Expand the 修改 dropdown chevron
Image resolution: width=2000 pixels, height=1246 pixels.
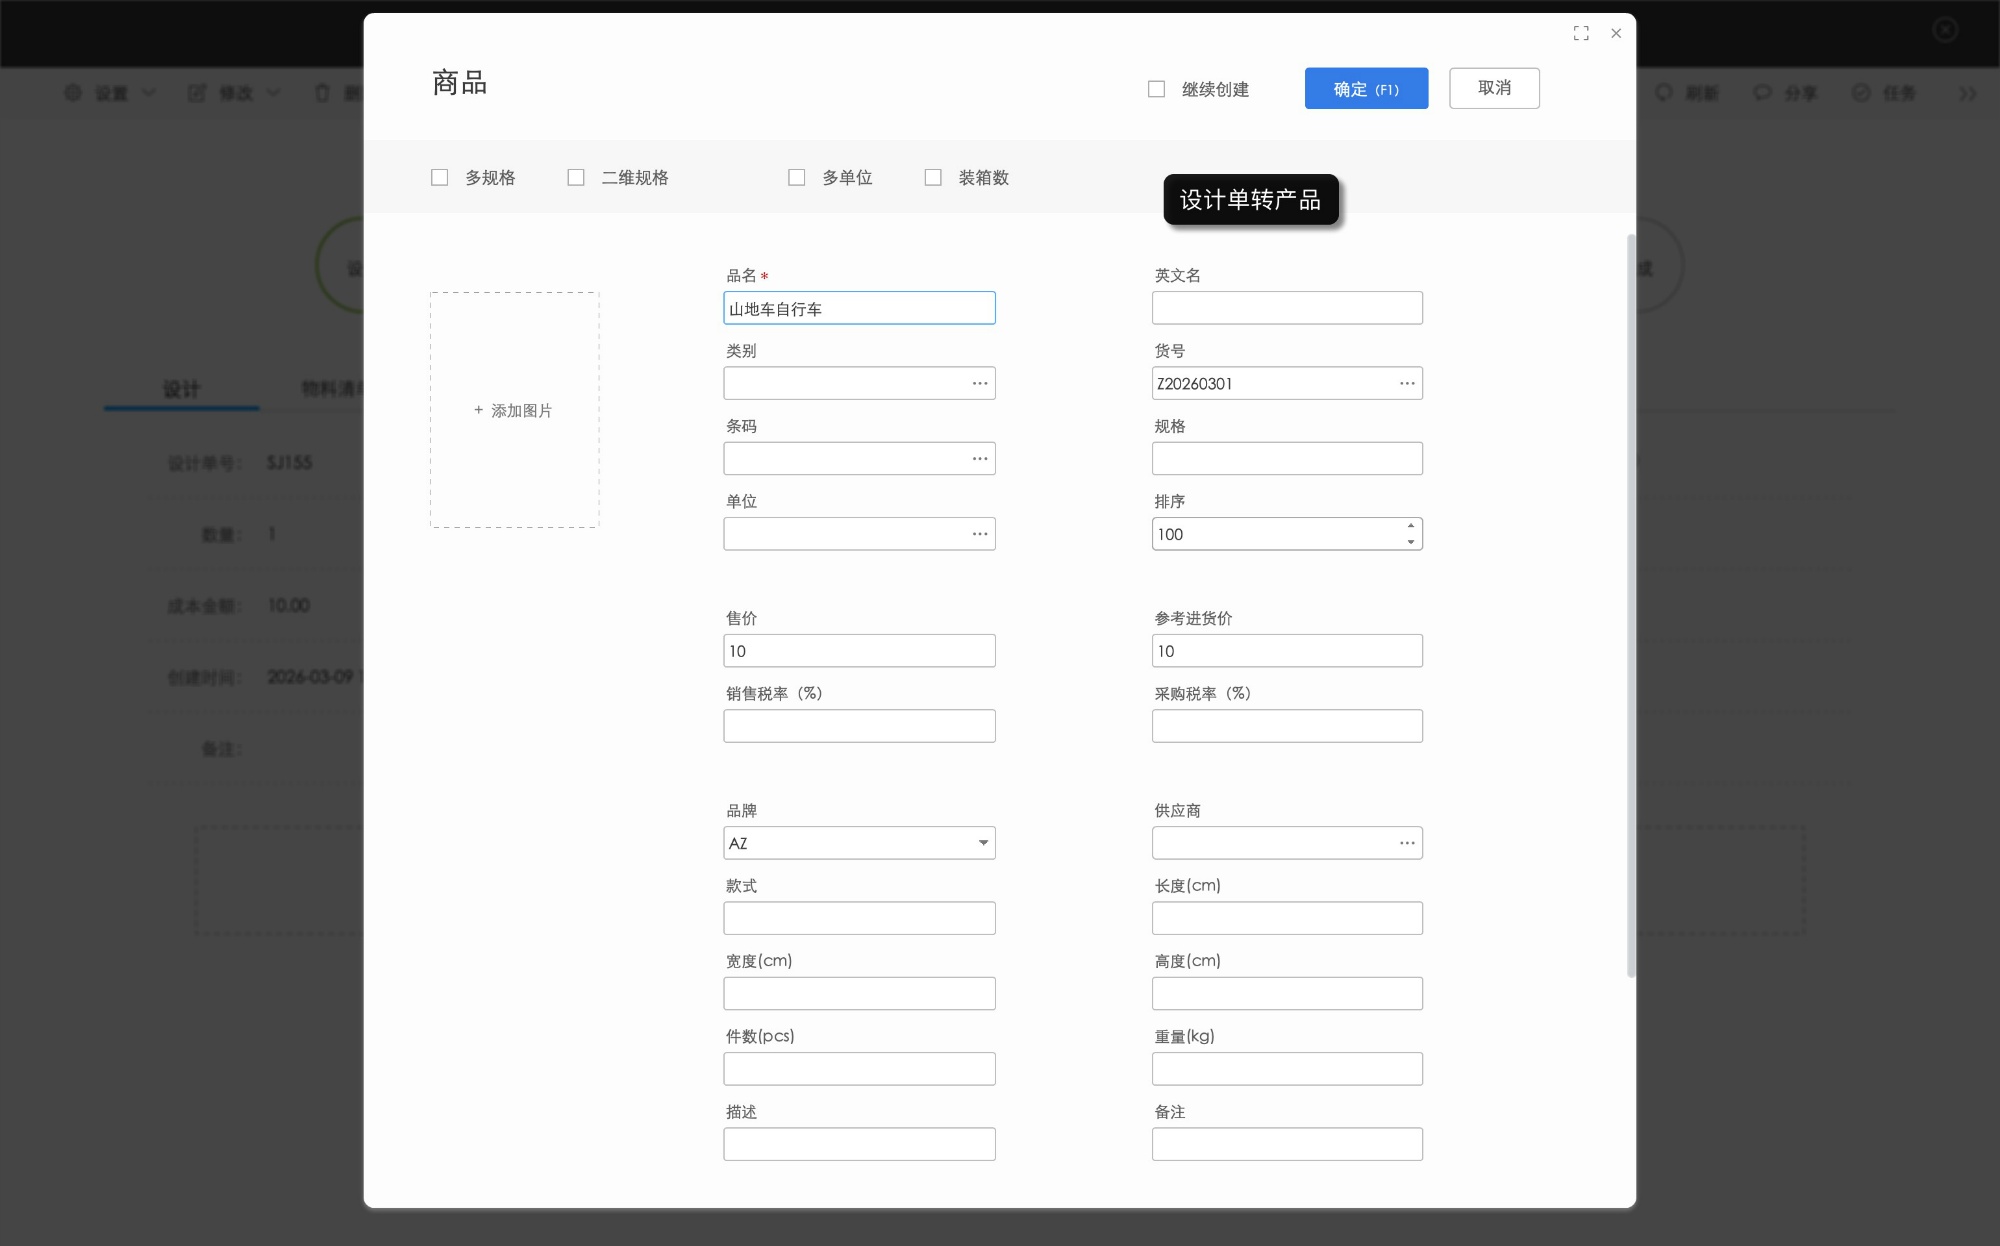click(273, 92)
